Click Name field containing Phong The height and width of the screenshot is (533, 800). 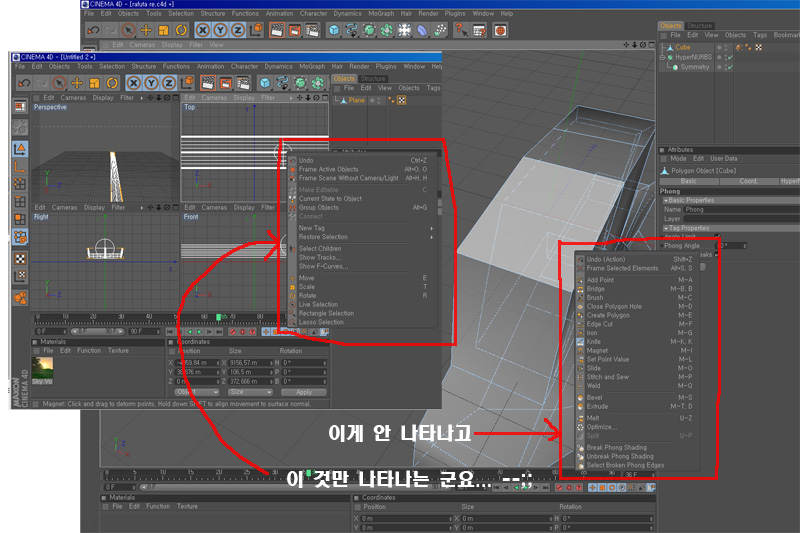(741, 210)
